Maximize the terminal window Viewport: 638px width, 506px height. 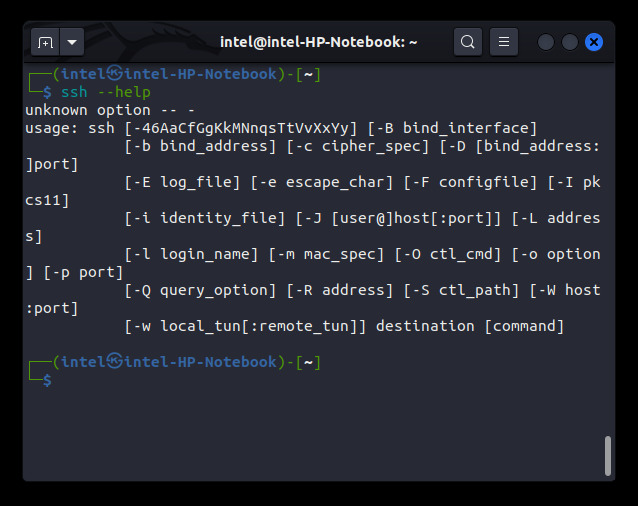[x=570, y=42]
